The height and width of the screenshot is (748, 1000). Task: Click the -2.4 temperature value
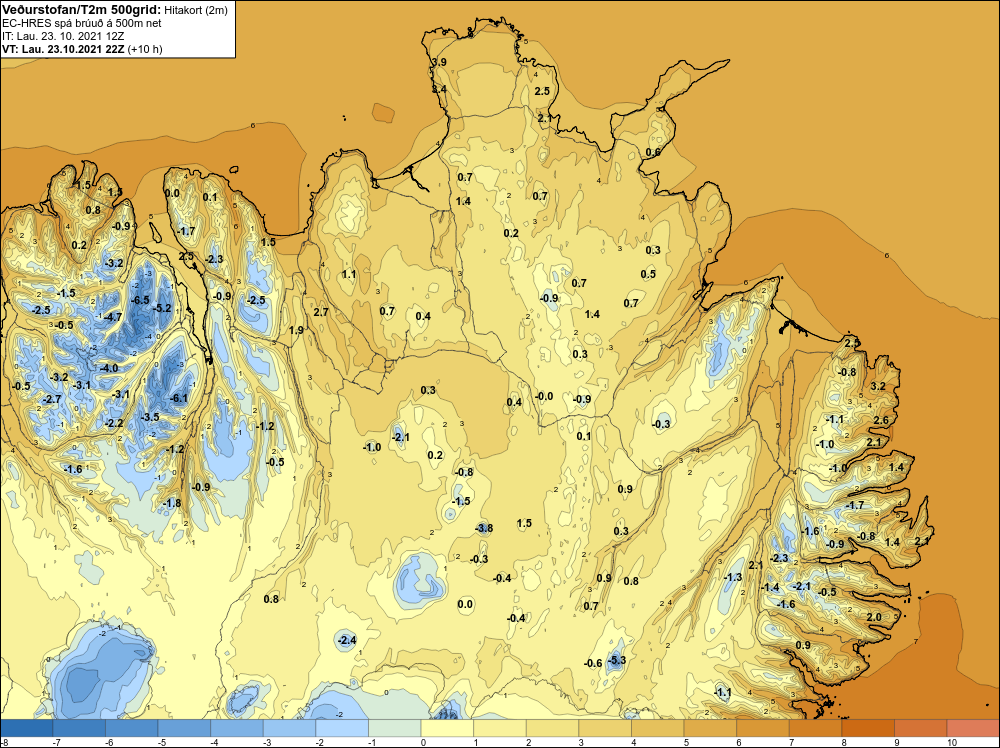[346, 640]
